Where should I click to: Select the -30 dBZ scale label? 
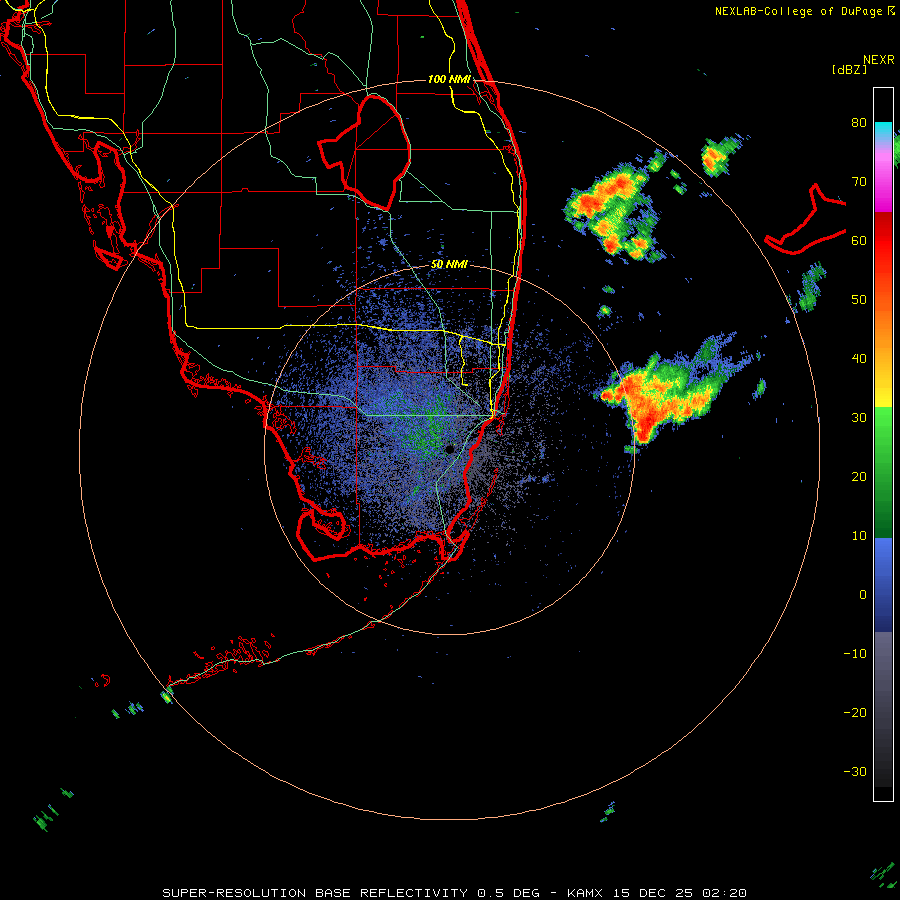click(x=855, y=772)
